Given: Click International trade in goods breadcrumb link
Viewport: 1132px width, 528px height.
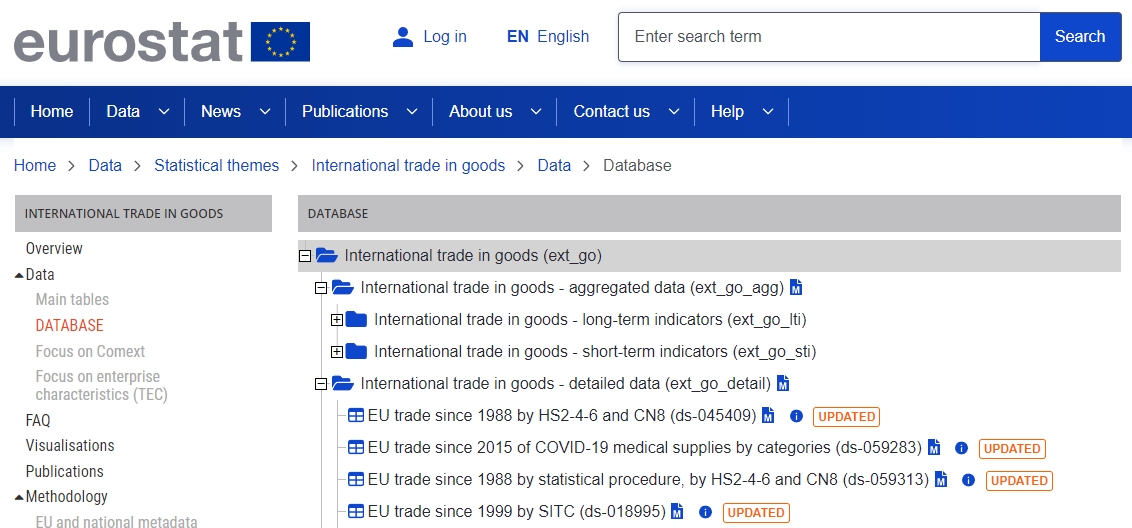Looking at the screenshot, I should click(x=408, y=165).
